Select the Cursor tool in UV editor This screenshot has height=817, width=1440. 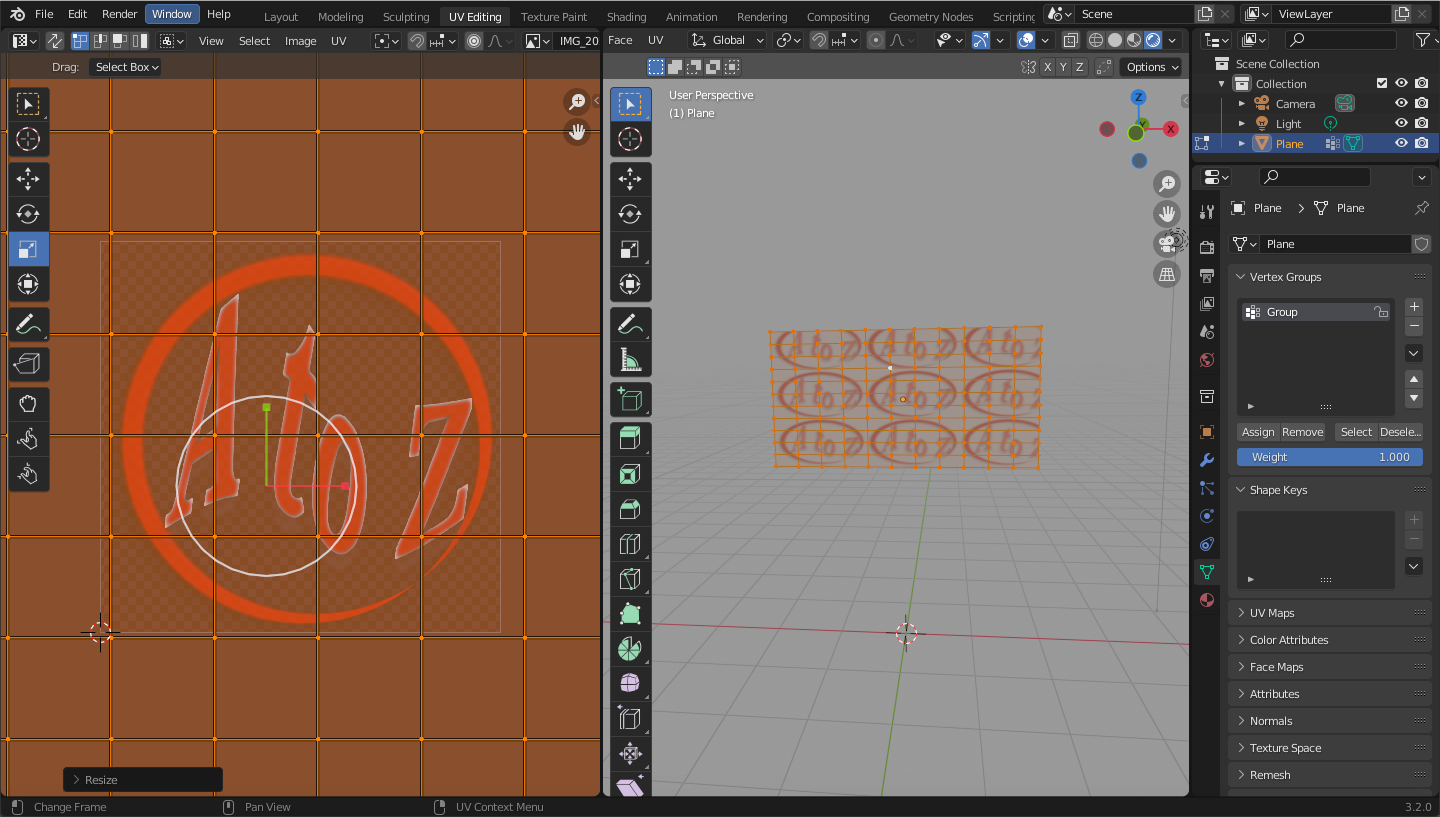[x=29, y=139]
